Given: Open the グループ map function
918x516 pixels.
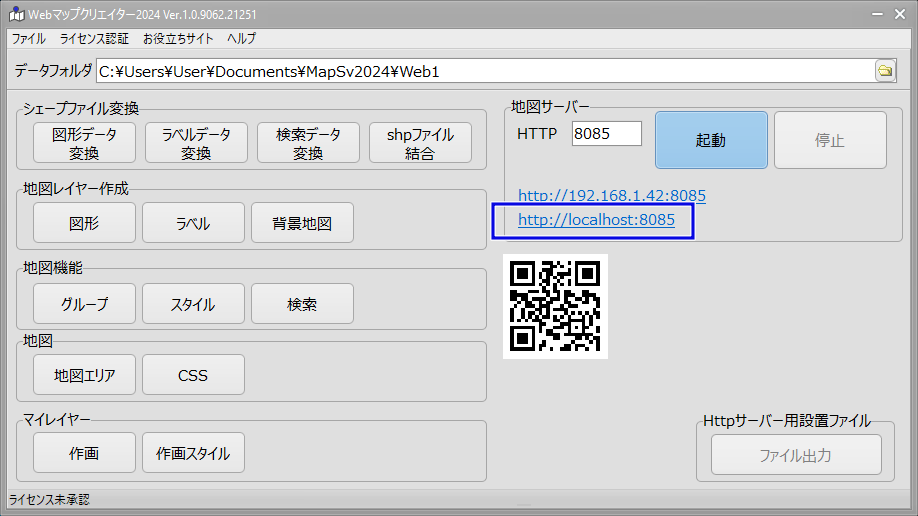Looking at the screenshot, I should (84, 303).
